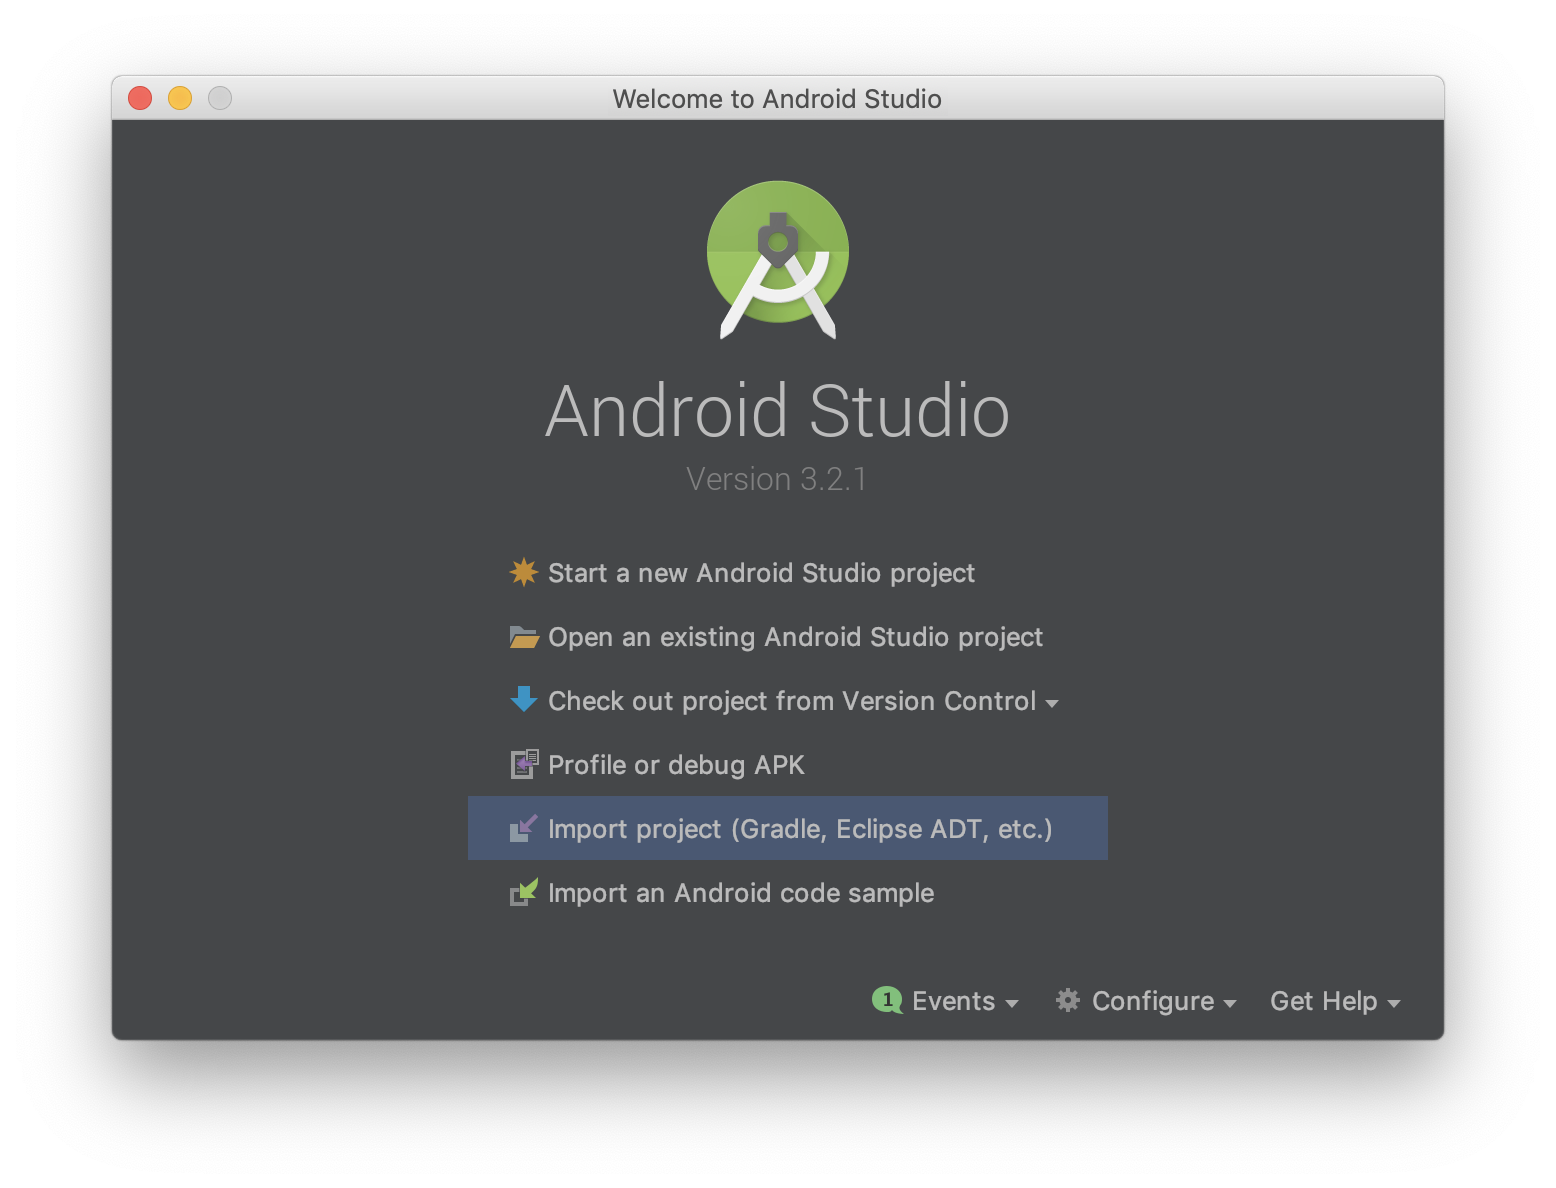Click the green Events notification badge

tap(887, 1000)
